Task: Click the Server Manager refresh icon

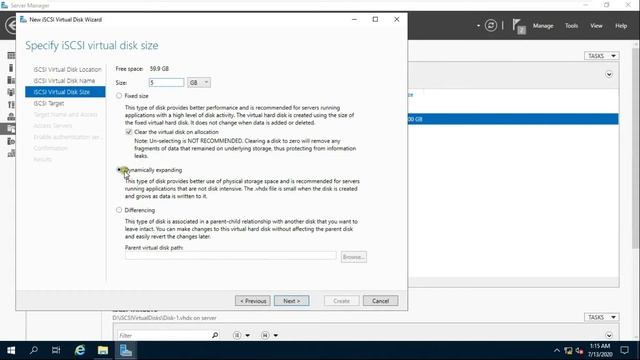Action: (x=491, y=26)
